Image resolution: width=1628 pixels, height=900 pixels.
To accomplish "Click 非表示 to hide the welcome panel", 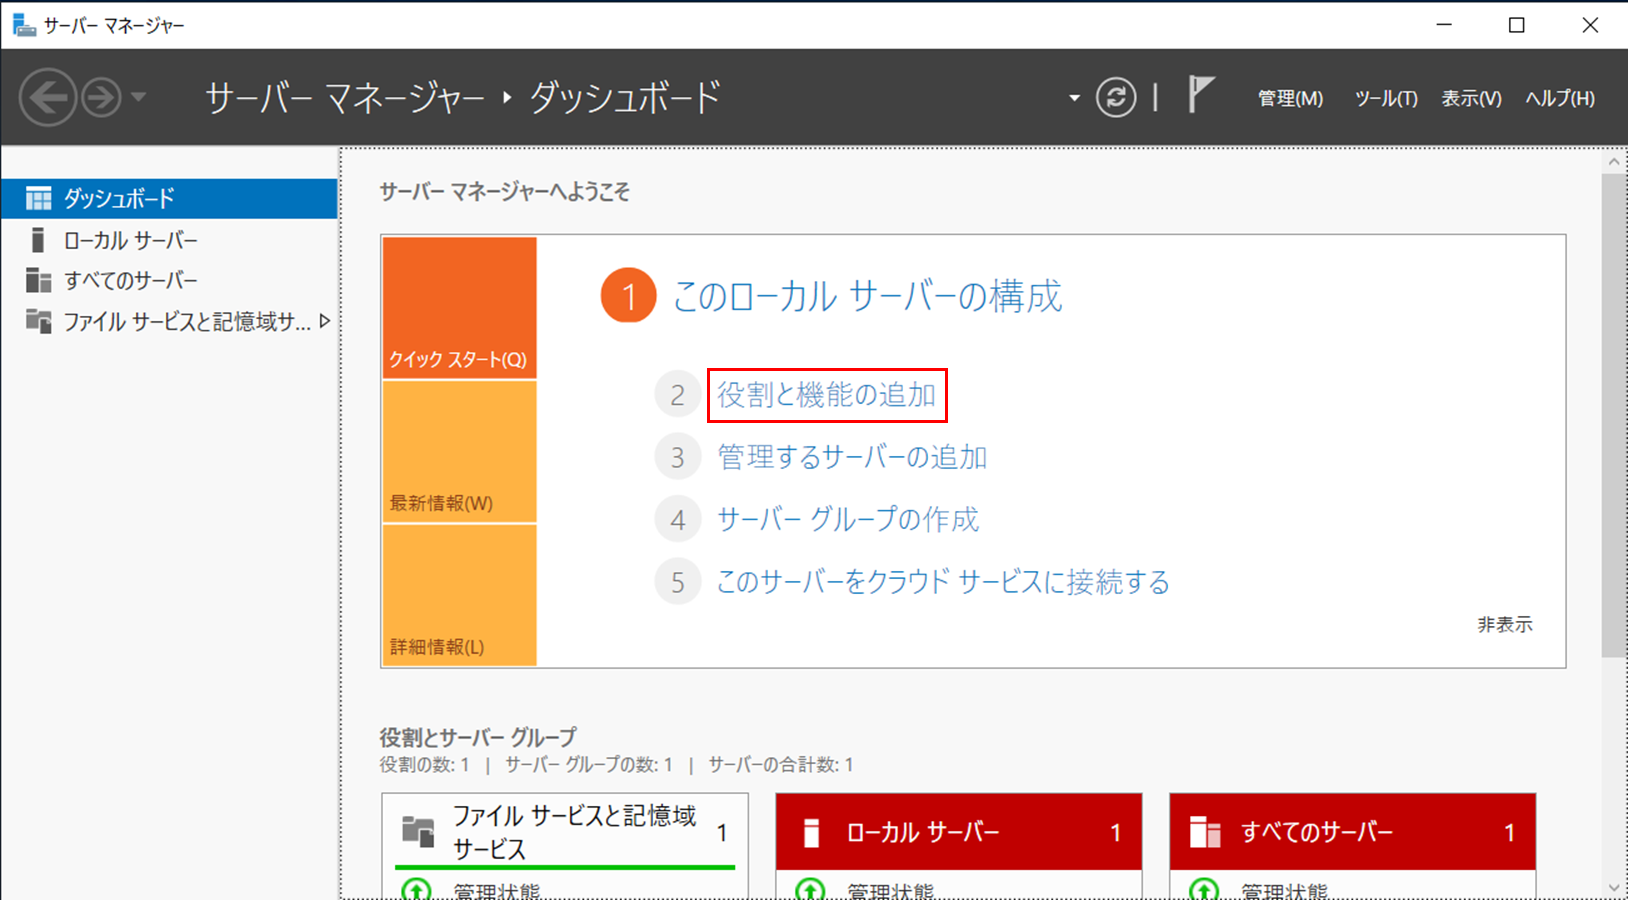I will click(1505, 625).
